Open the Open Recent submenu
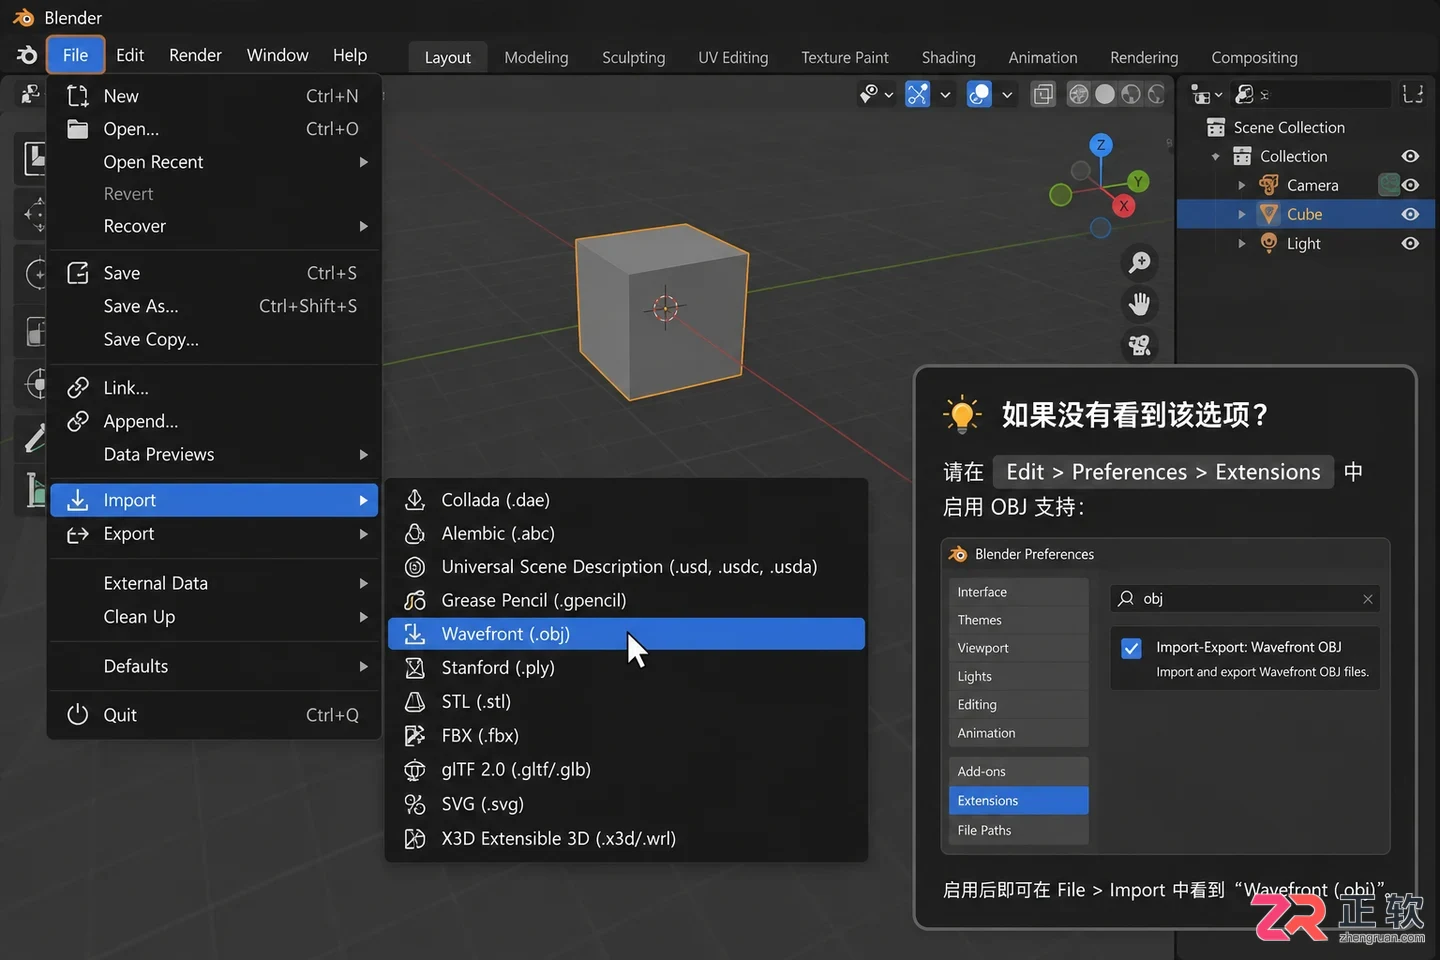The image size is (1440, 960). [214, 162]
